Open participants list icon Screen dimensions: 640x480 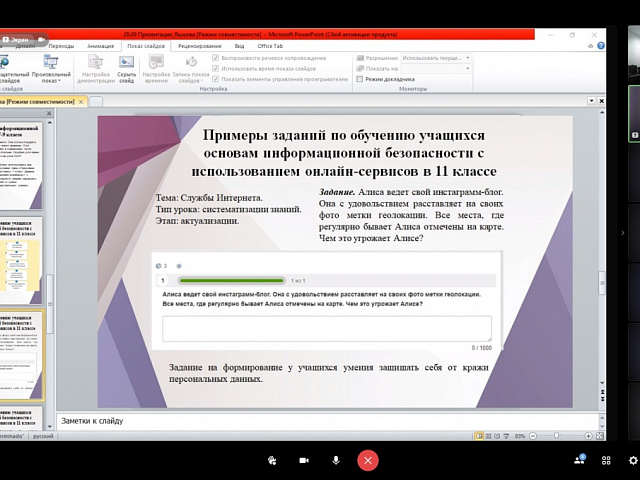(x=580, y=459)
